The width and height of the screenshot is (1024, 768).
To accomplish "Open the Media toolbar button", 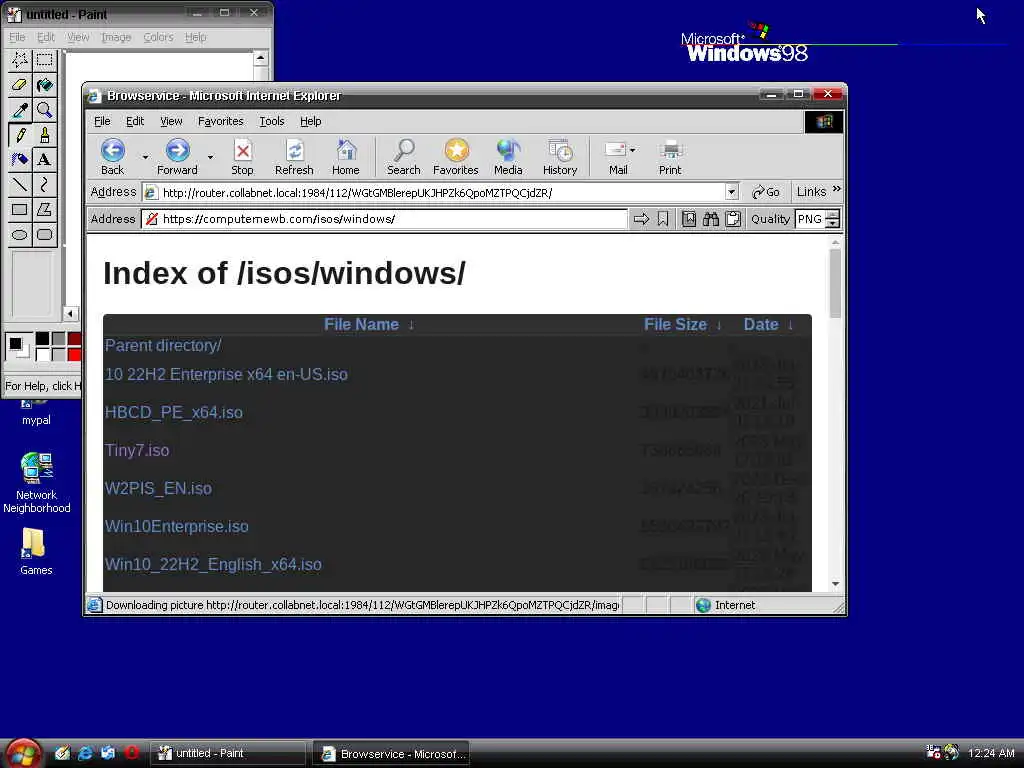I will point(508,157).
